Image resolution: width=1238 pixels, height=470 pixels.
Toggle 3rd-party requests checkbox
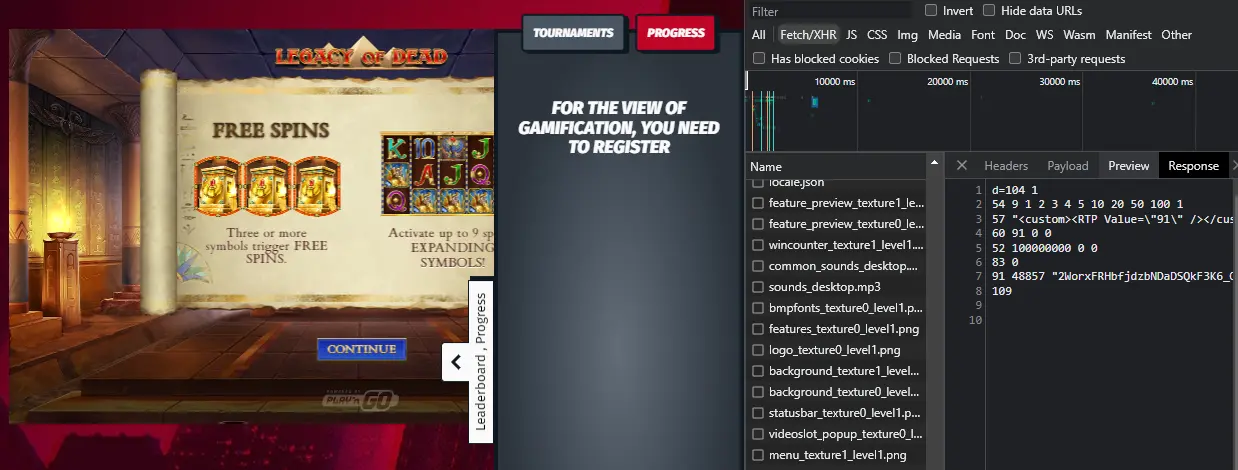[1015, 59]
